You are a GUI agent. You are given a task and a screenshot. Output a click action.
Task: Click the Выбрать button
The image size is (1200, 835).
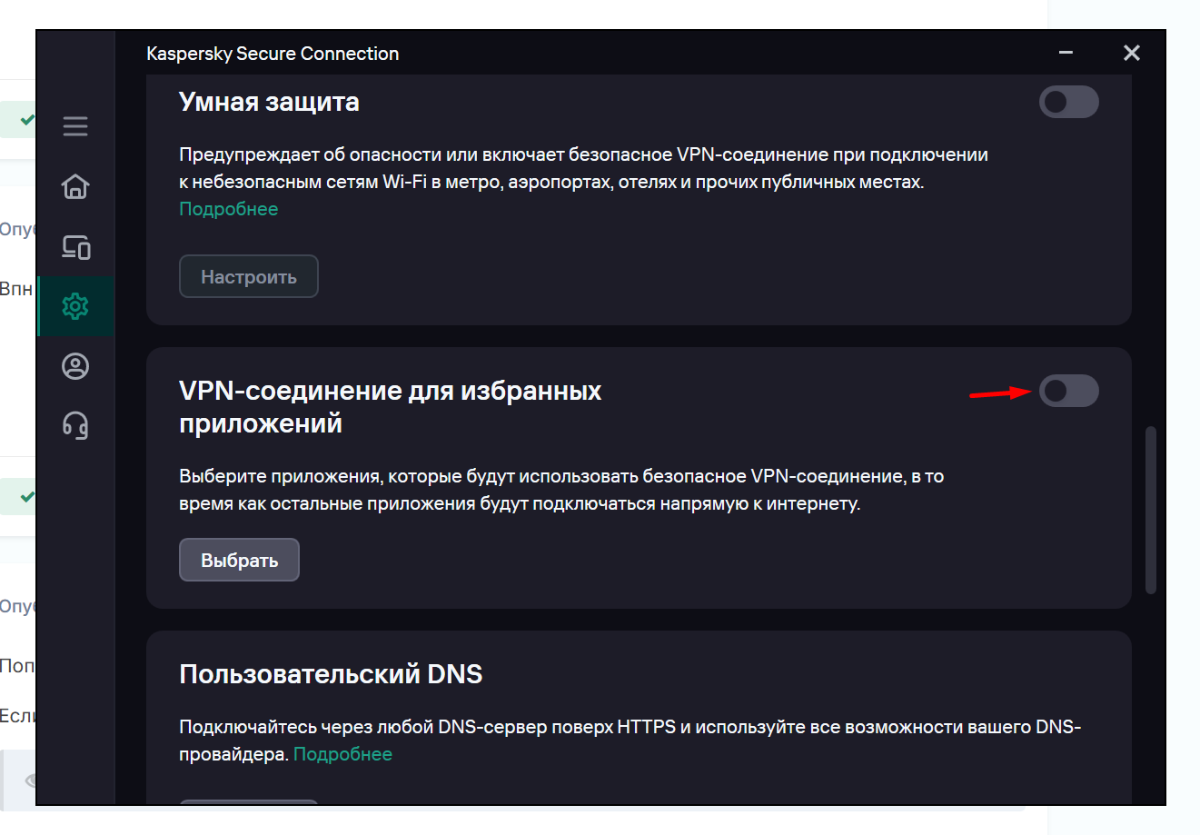tap(239, 560)
